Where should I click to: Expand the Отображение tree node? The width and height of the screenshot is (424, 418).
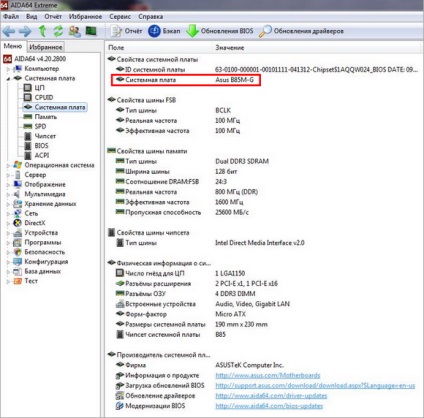pyautogui.click(x=8, y=185)
